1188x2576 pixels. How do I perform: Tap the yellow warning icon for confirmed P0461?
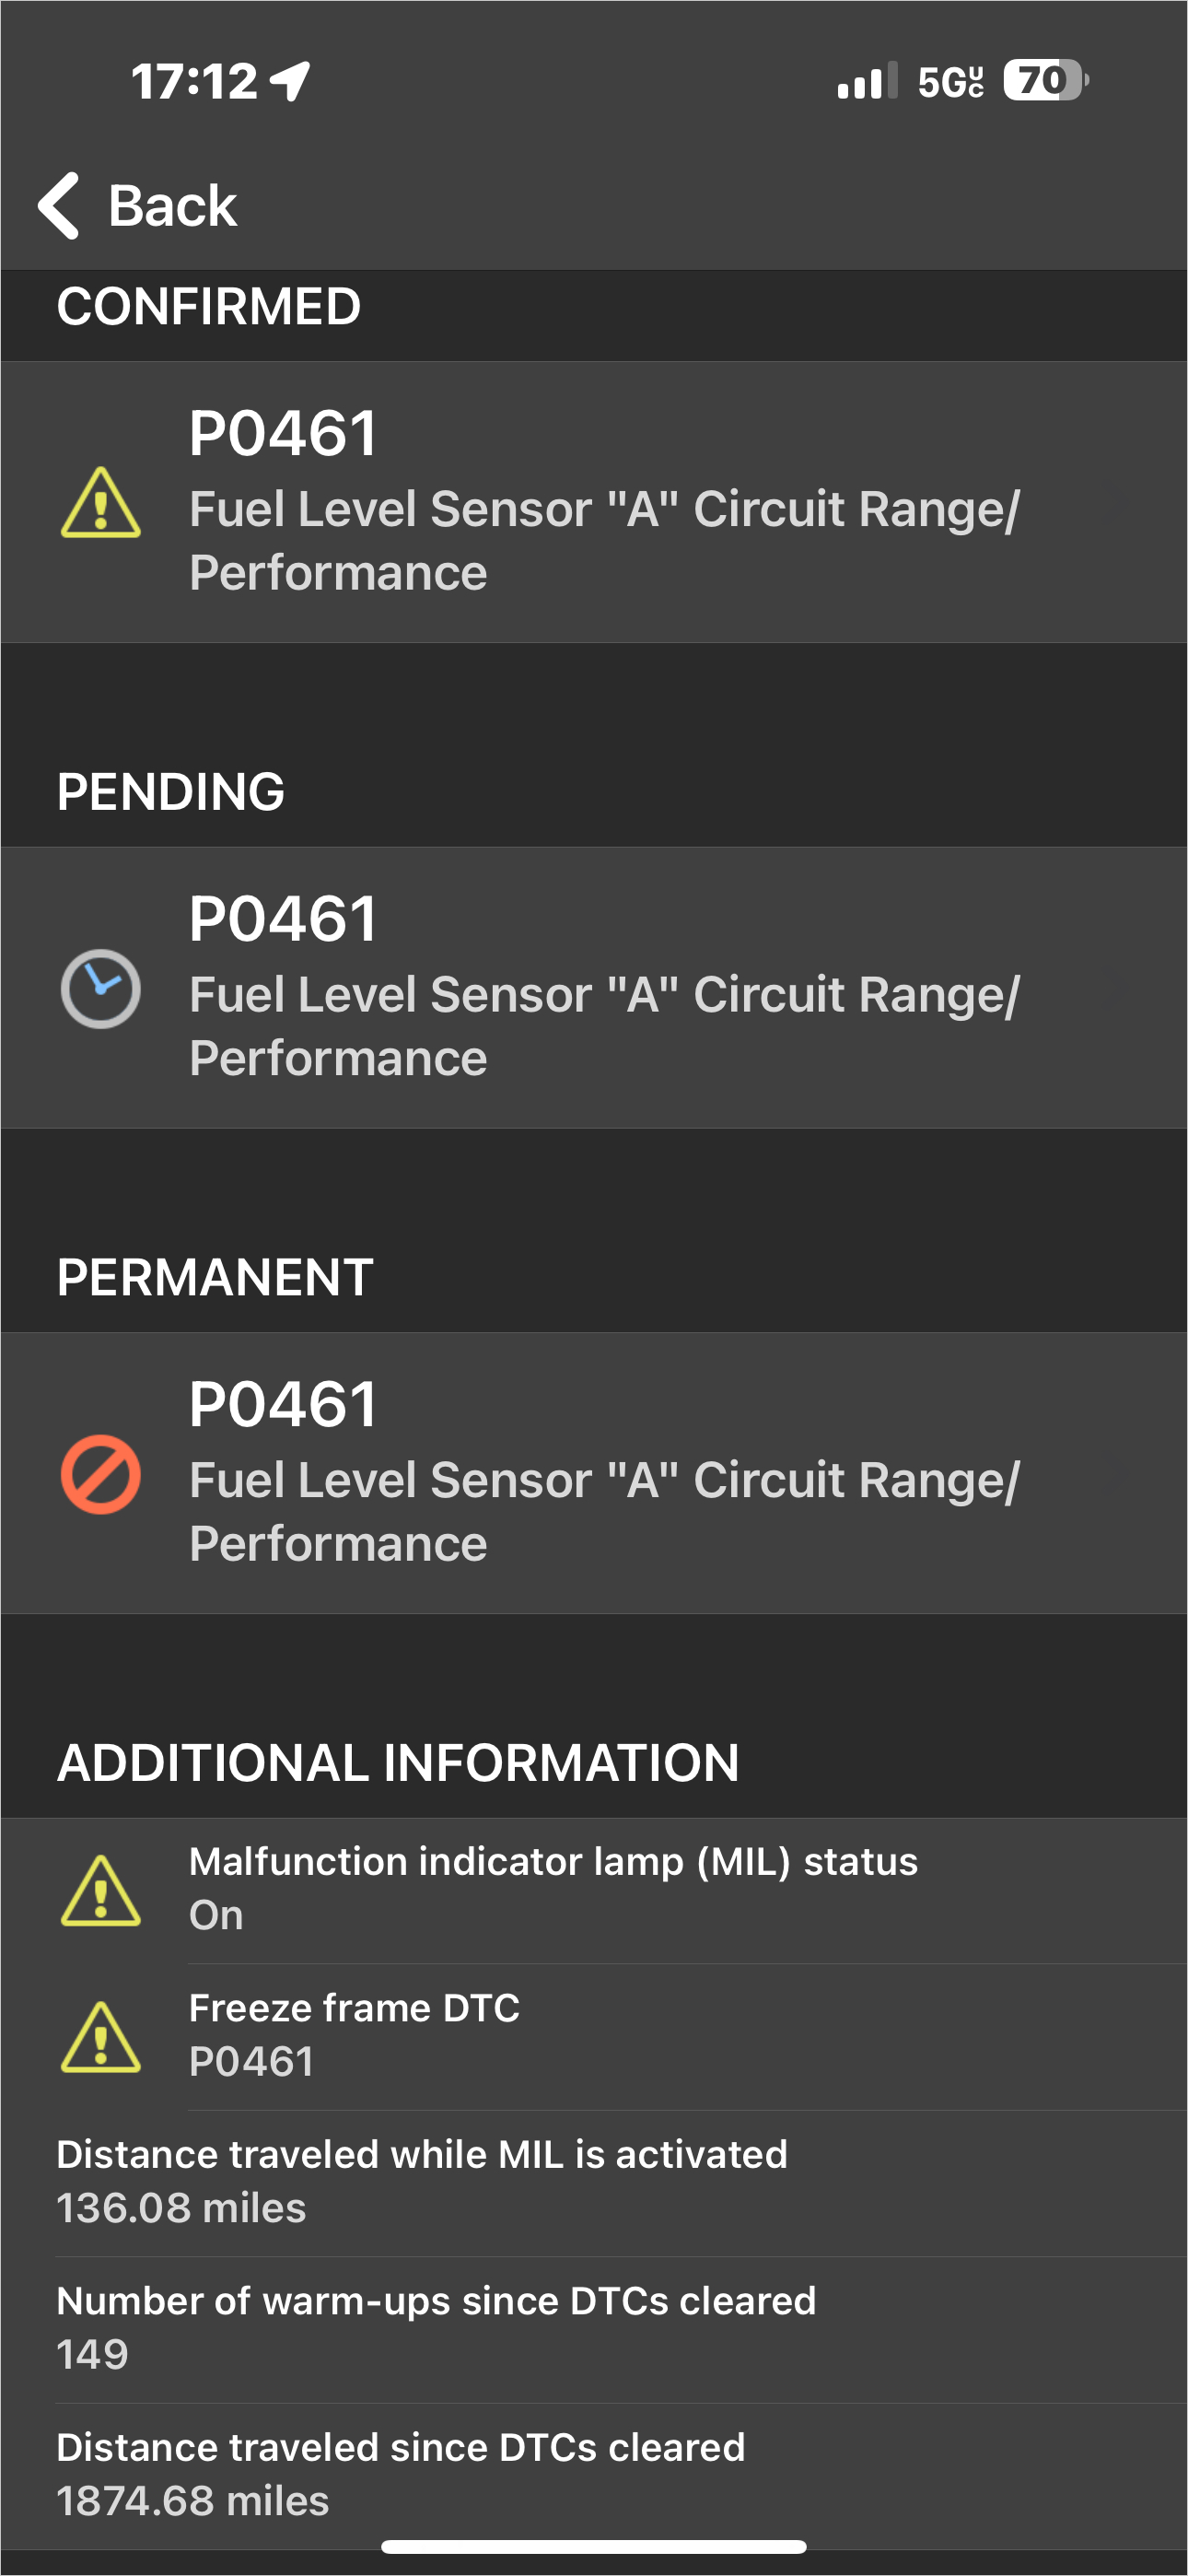click(100, 502)
